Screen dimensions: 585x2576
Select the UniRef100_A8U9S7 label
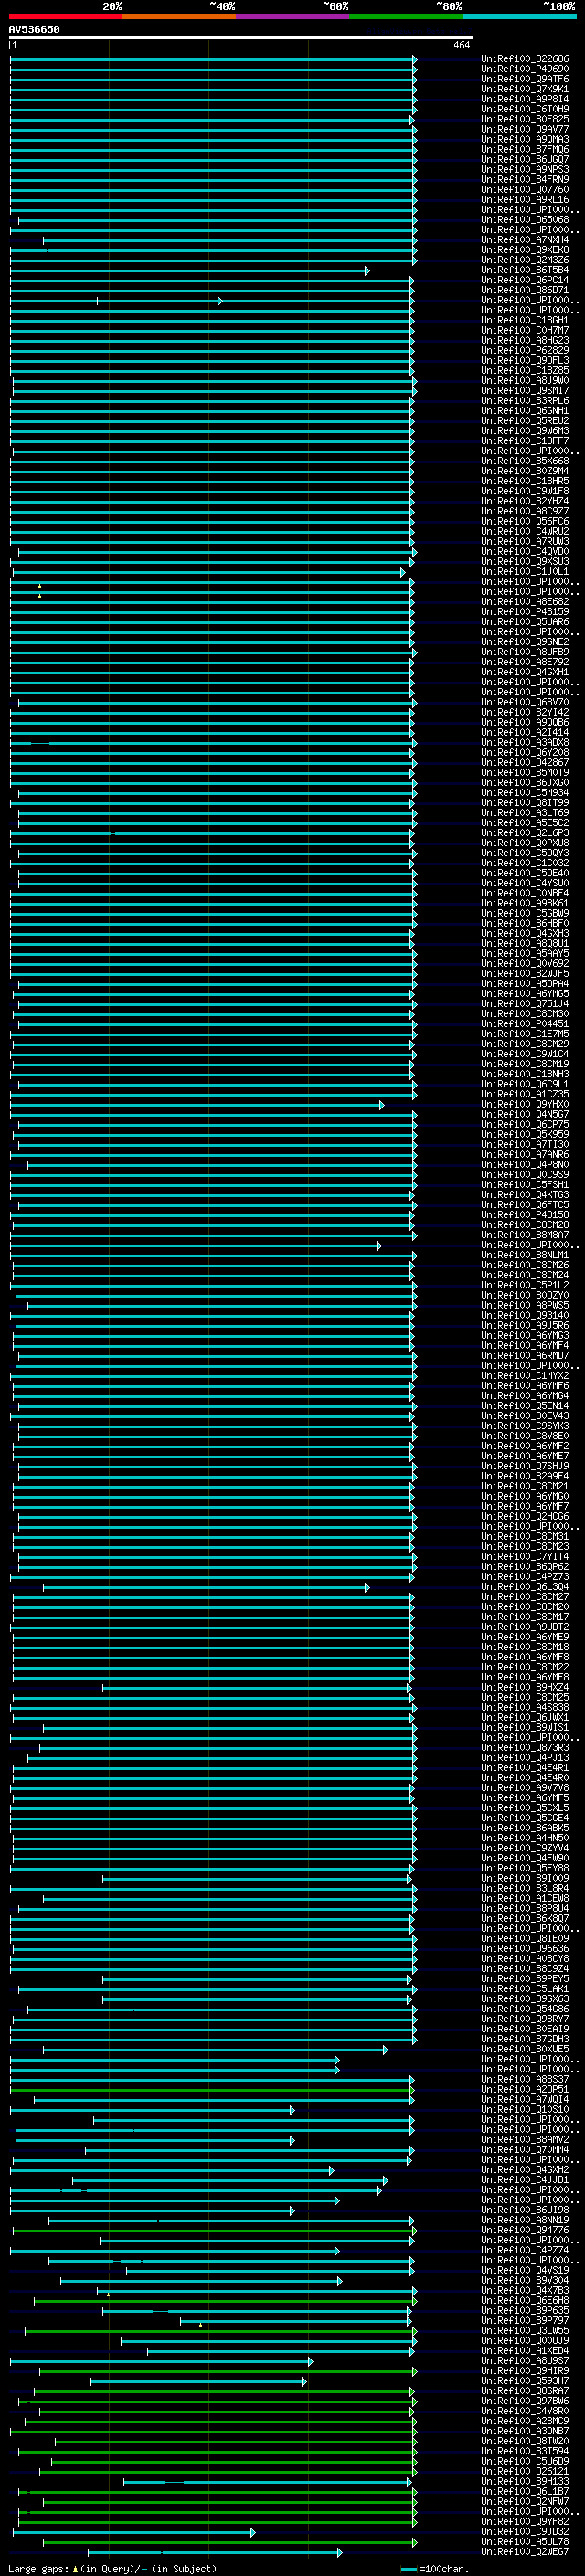click(x=524, y=2361)
